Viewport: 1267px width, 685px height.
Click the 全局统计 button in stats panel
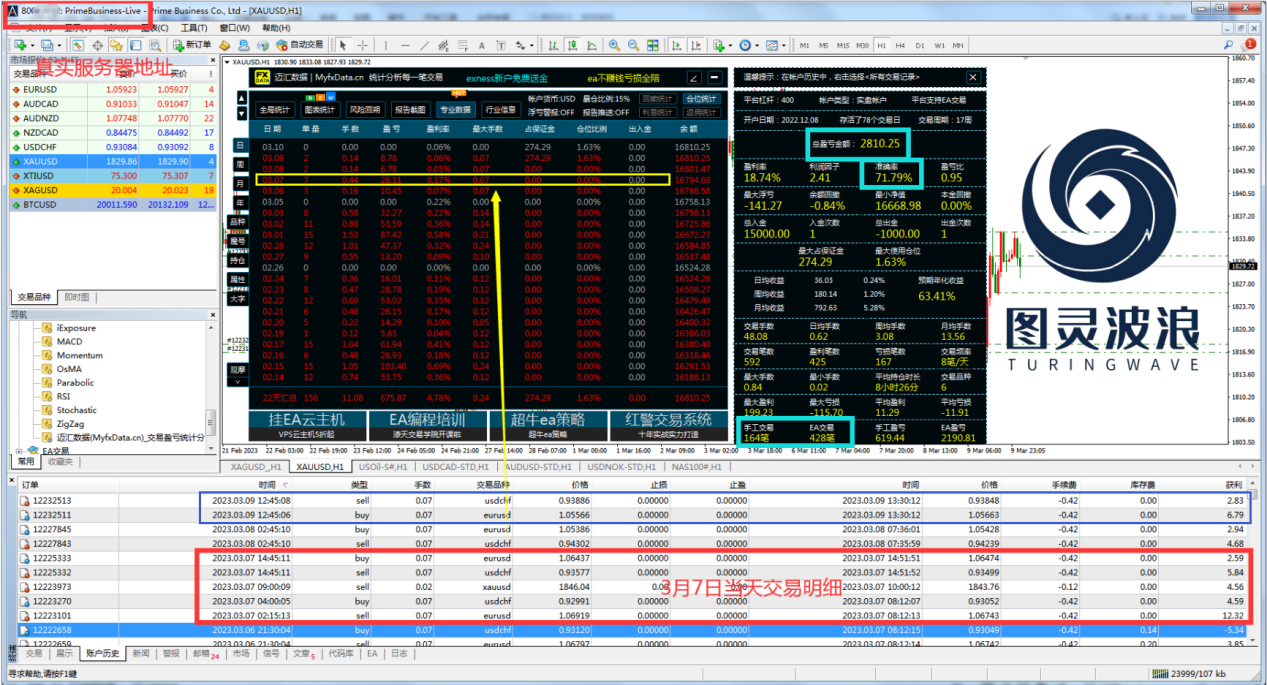275,110
